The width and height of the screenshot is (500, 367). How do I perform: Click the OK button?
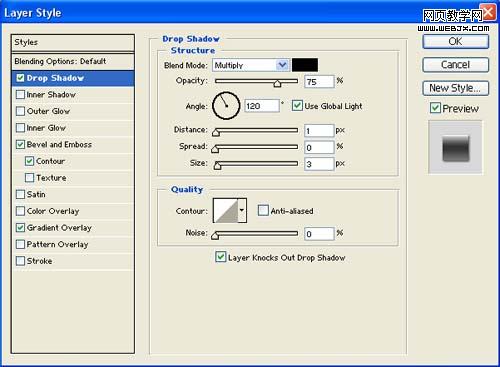pyautogui.click(x=455, y=42)
